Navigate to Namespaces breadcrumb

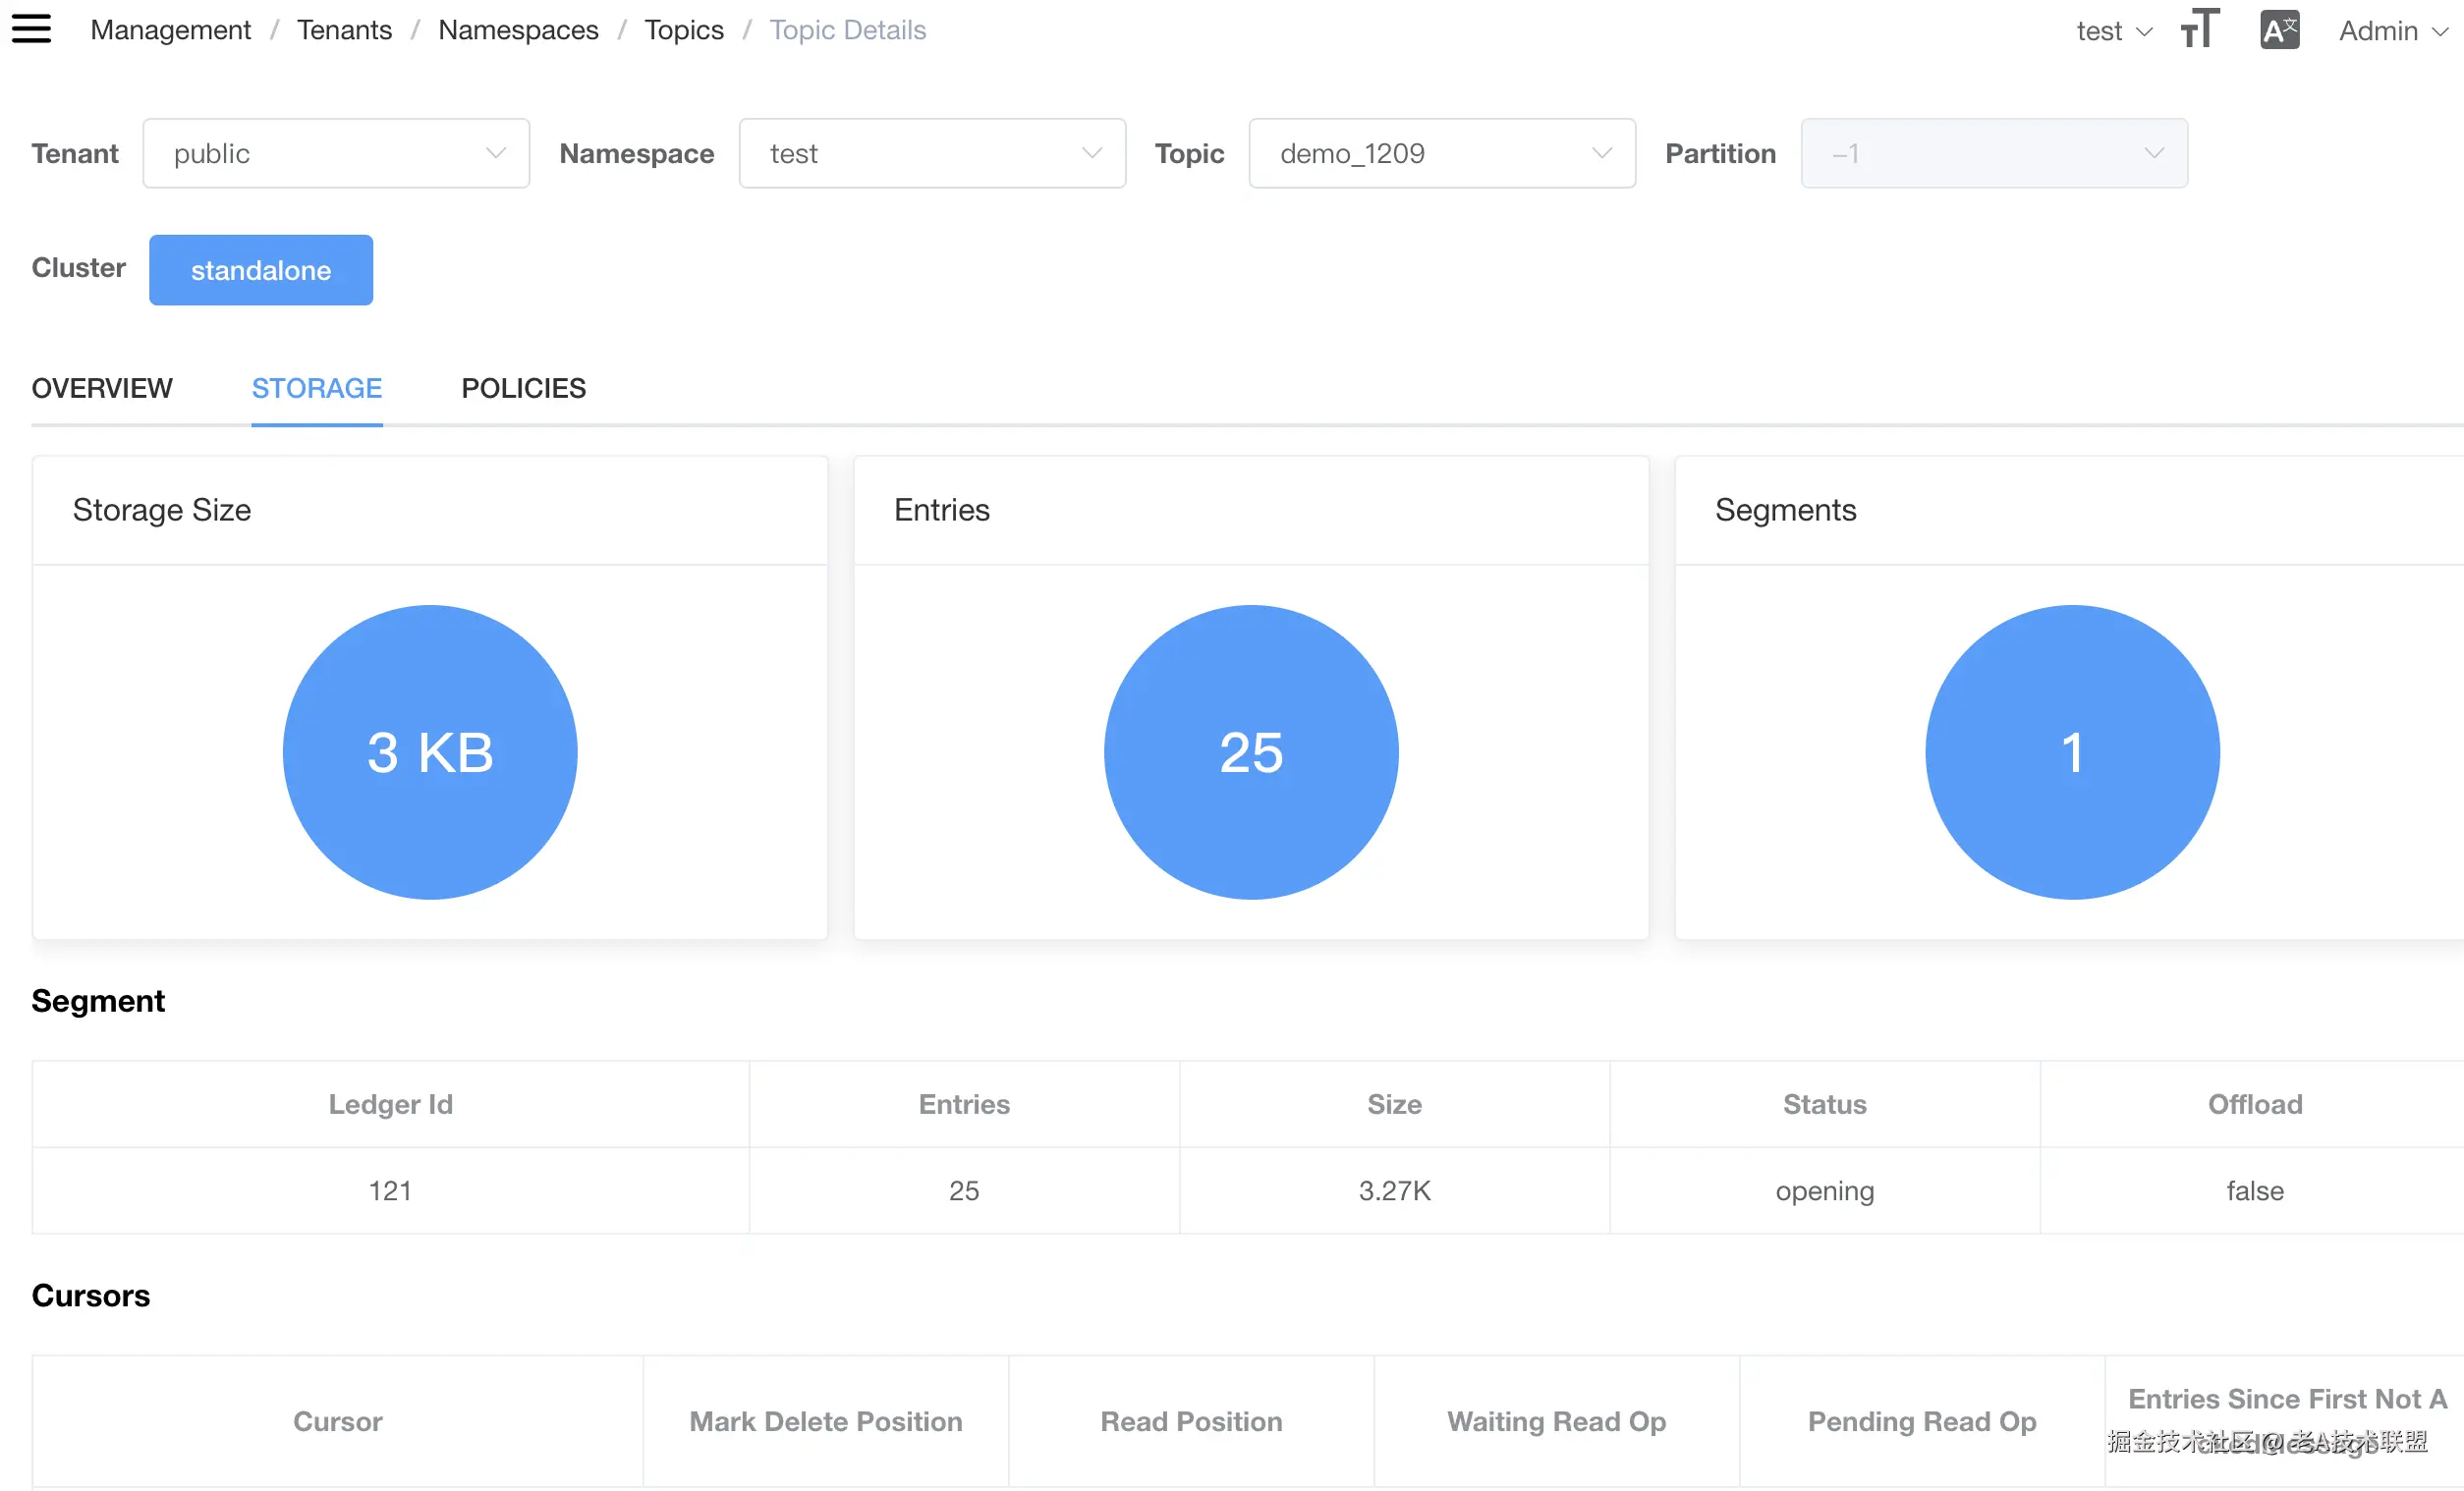tap(518, 30)
